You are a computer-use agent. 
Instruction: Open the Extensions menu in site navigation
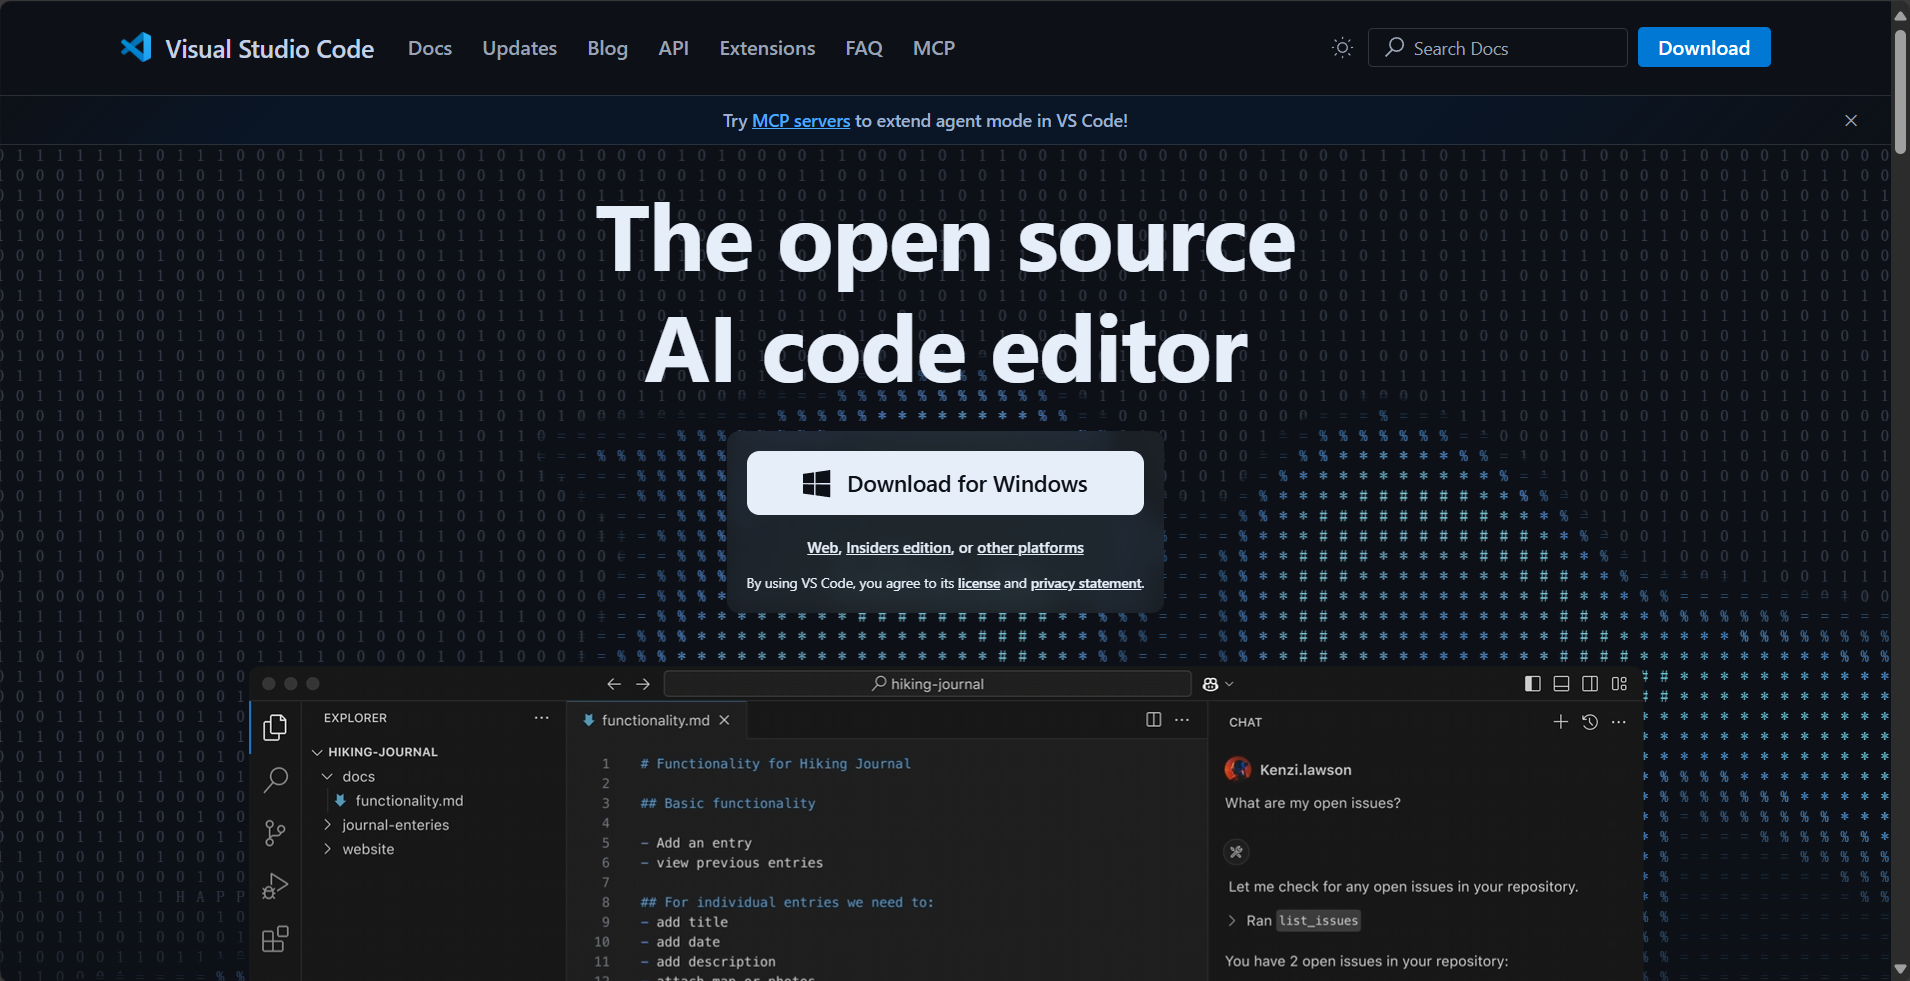[767, 48]
